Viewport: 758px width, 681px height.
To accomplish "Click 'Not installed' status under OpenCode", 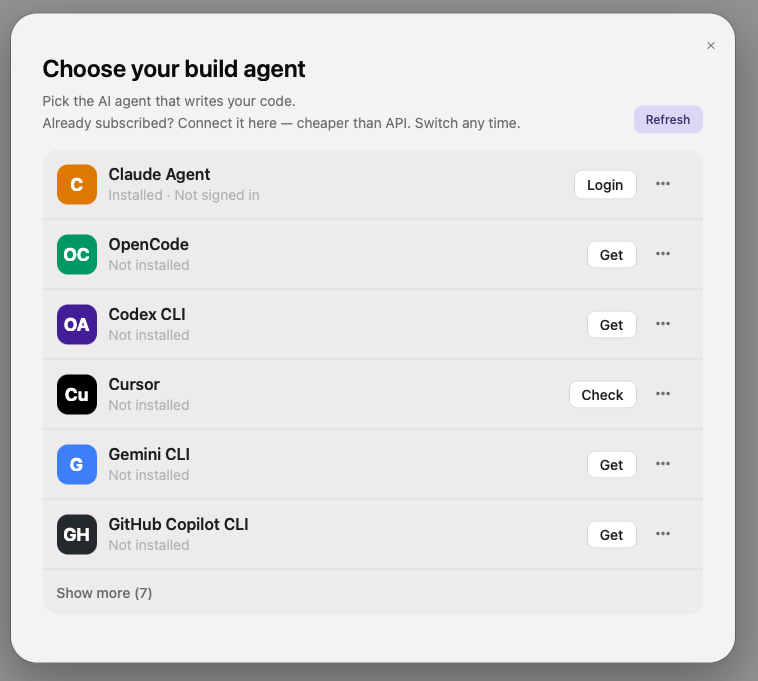I will (149, 265).
